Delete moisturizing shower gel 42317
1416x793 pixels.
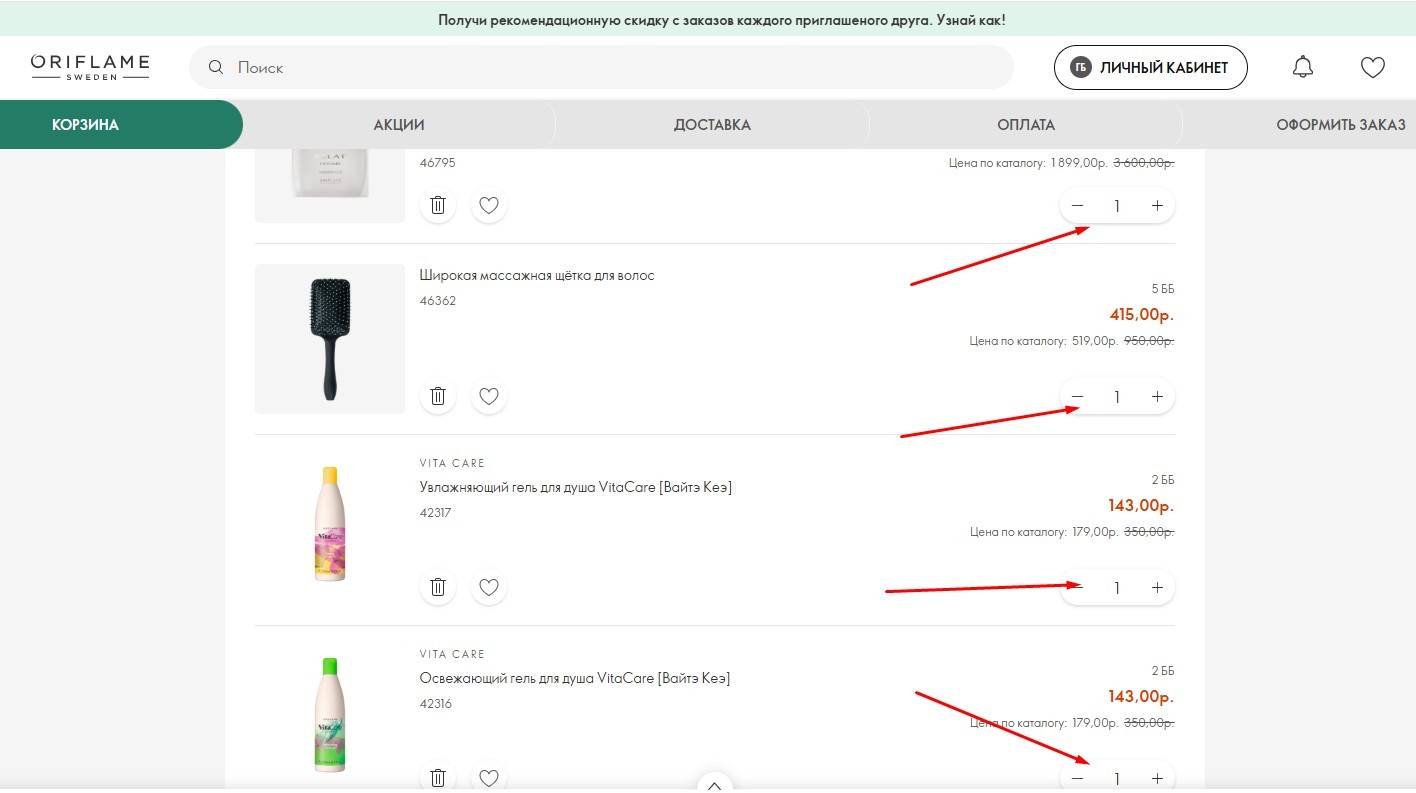[438, 587]
